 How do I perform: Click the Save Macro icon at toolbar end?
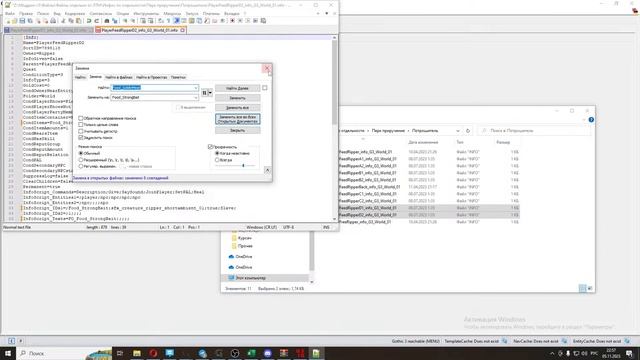click(x=263, y=21)
